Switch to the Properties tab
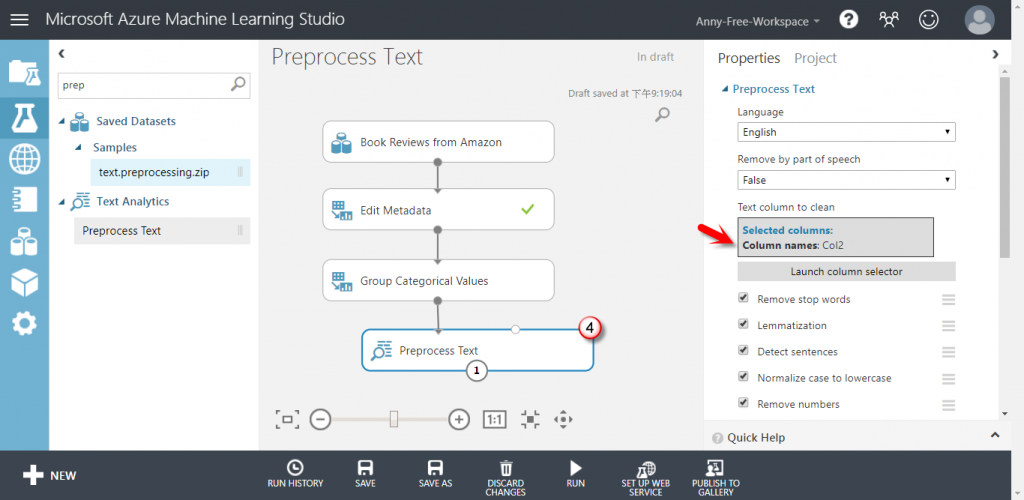 [749, 58]
